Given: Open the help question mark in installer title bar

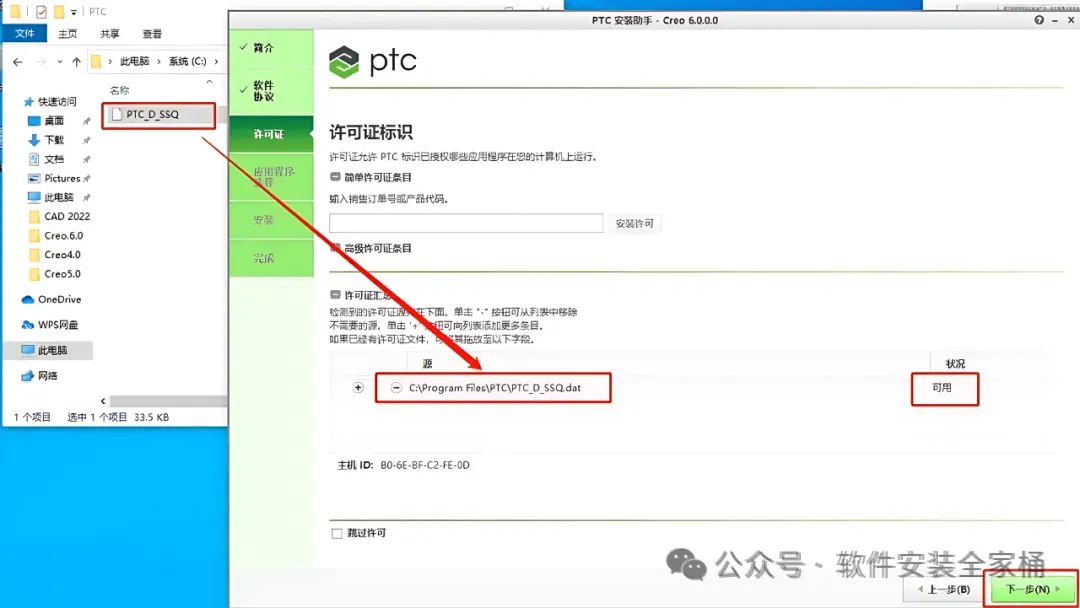Looking at the screenshot, I should tap(1039, 20).
